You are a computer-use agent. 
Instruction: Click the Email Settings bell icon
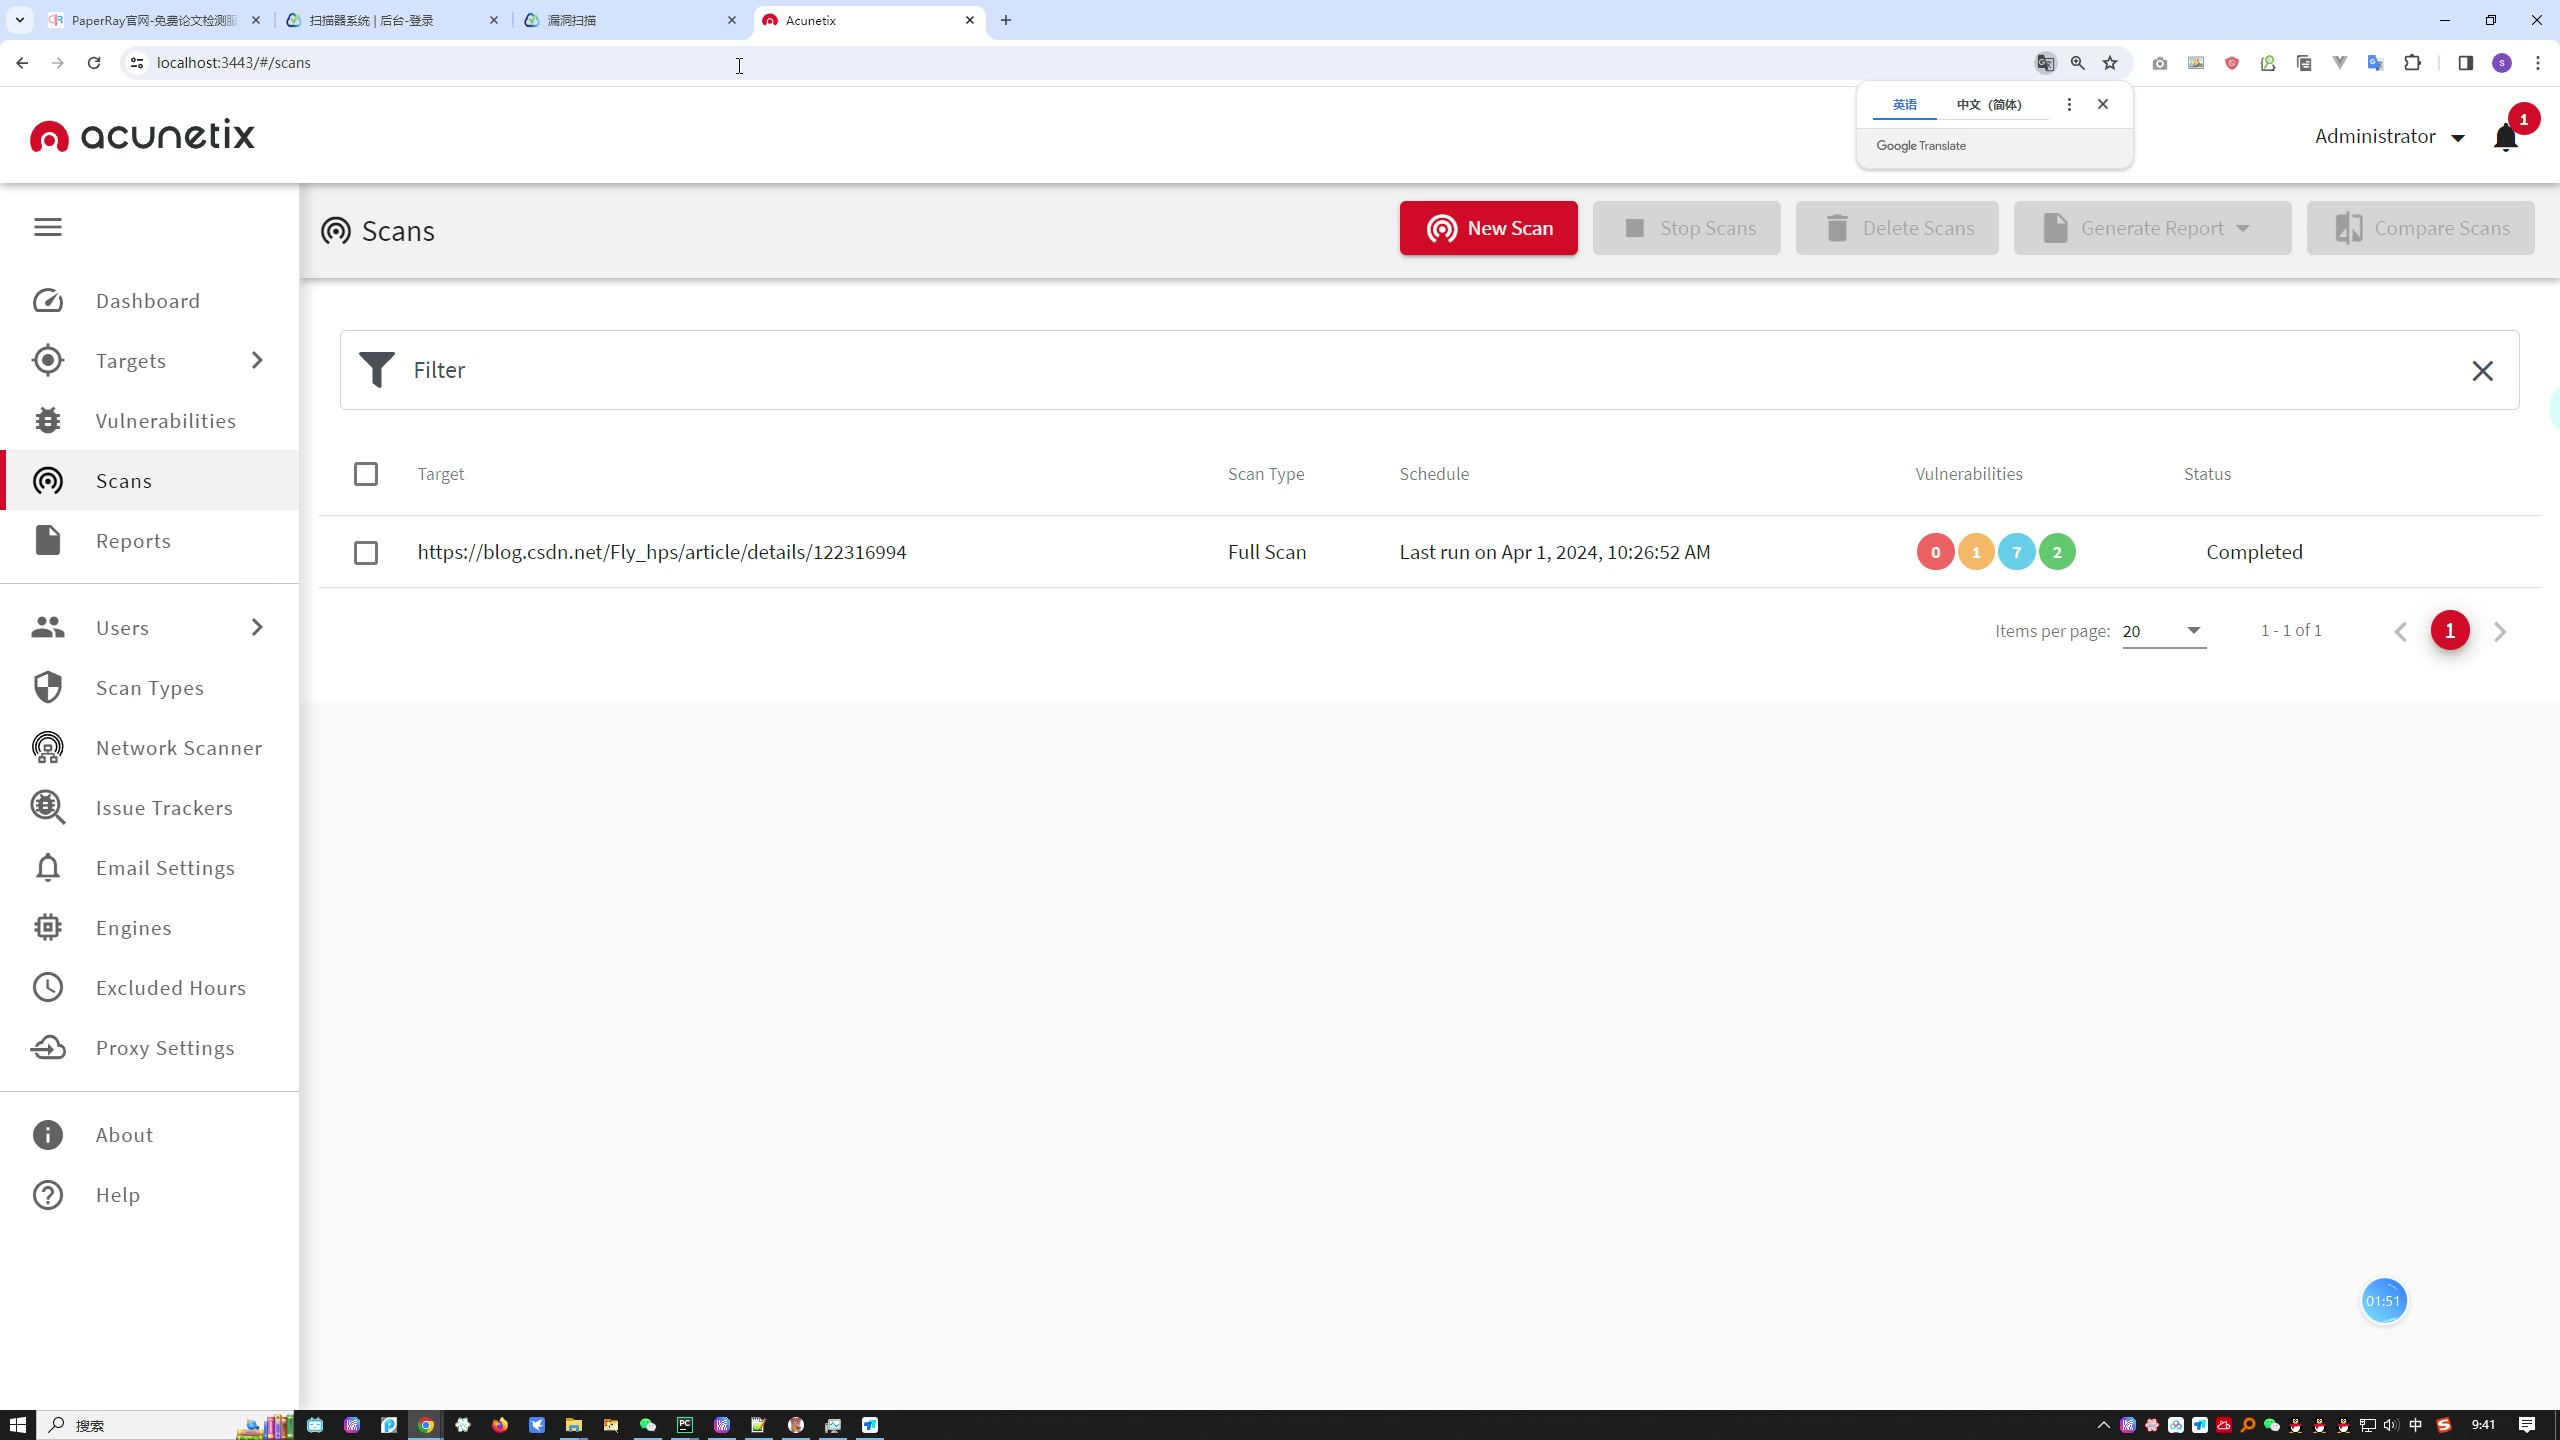click(48, 867)
